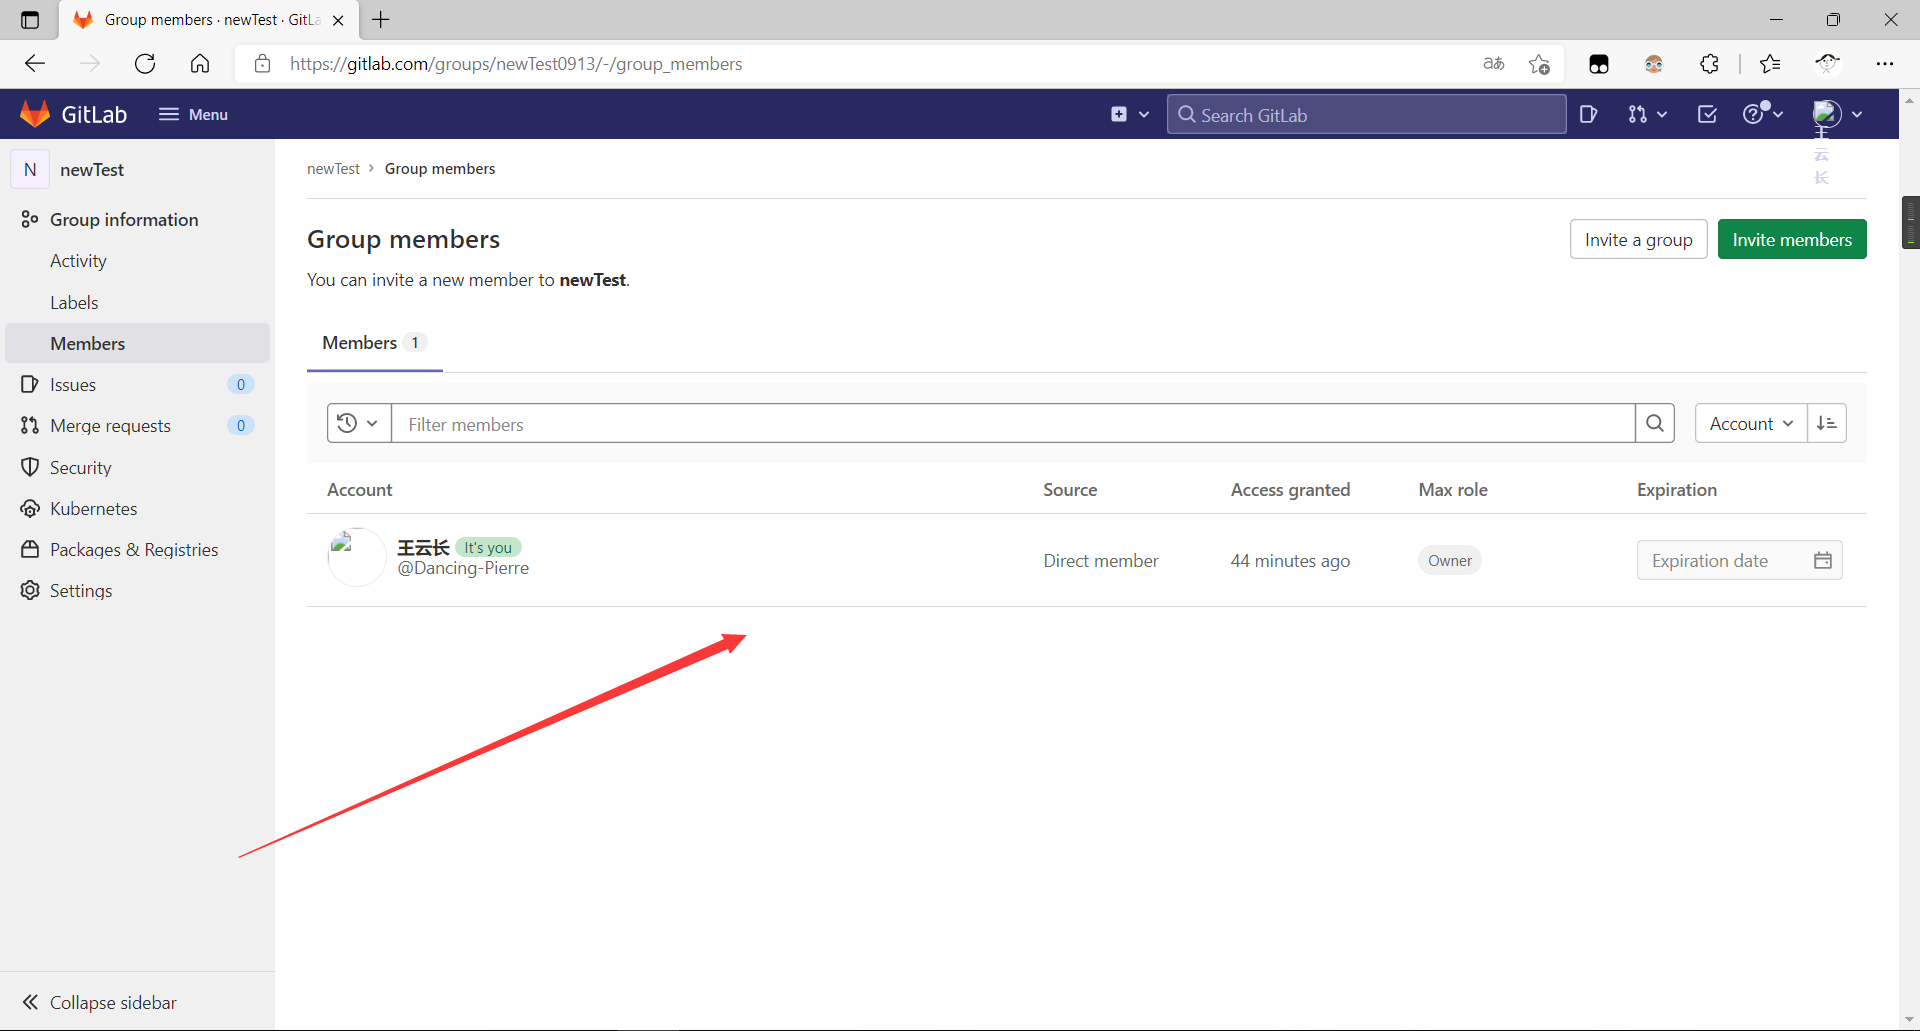Open the expiration calendar icon

[1822, 560]
